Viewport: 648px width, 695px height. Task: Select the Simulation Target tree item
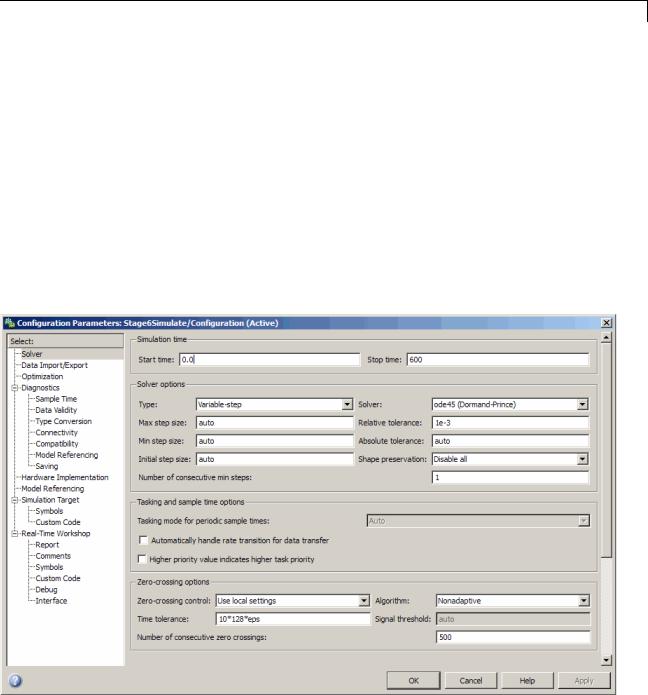coord(50,500)
